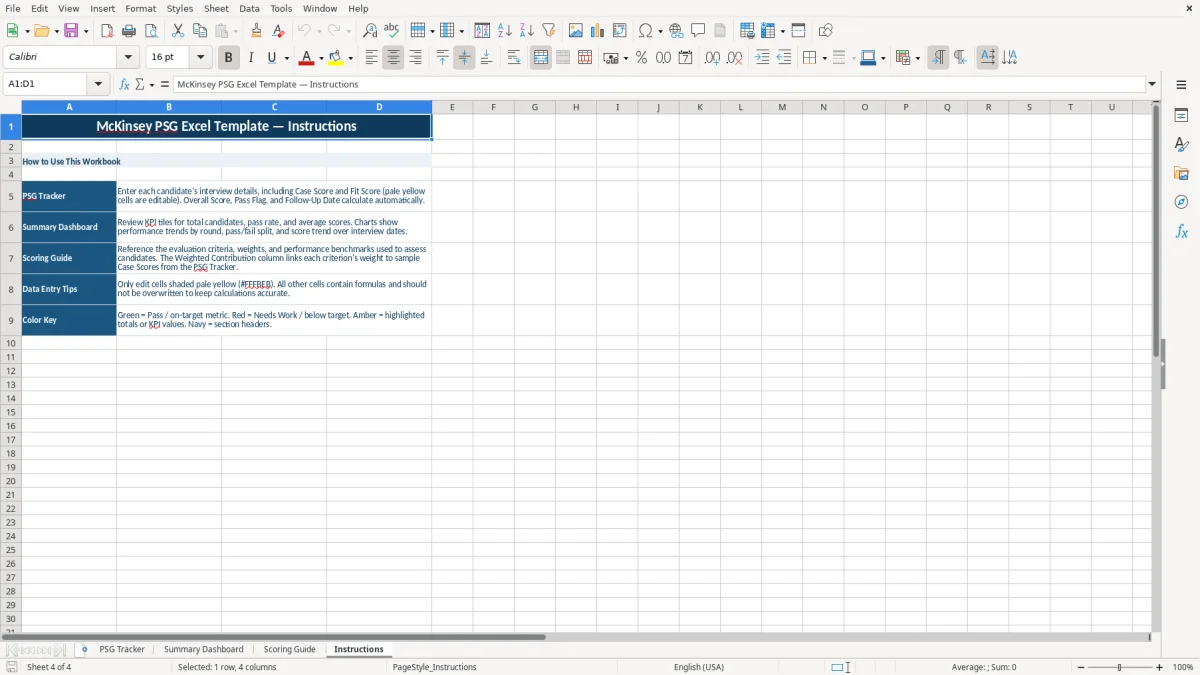Toggle Wrap Text
The image size is (1200, 675).
click(x=514, y=58)
